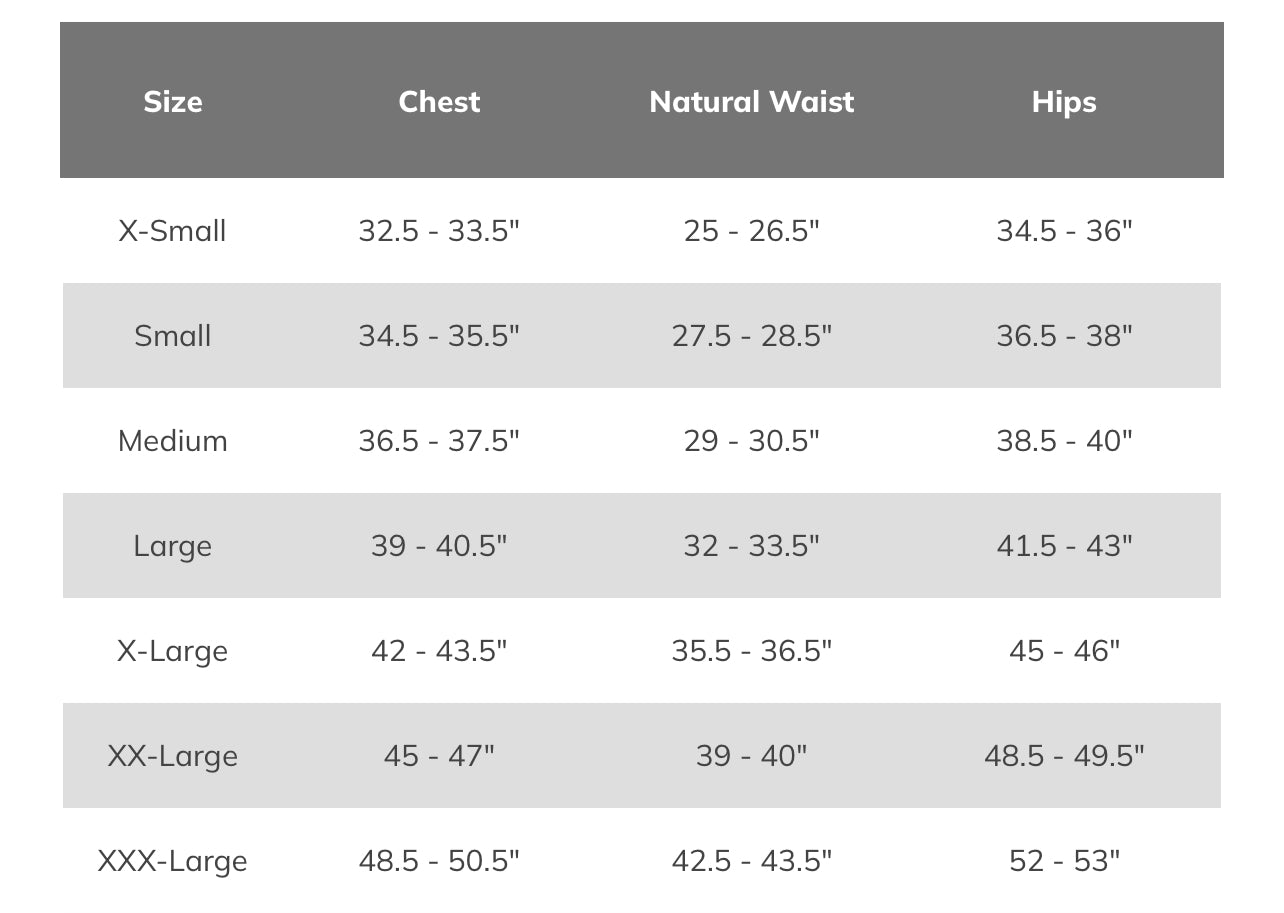The height and width of the screenshot is (913, 1284).
Task: Select Large hips value 41.5 - 43"
Action: coord(1064,546)
